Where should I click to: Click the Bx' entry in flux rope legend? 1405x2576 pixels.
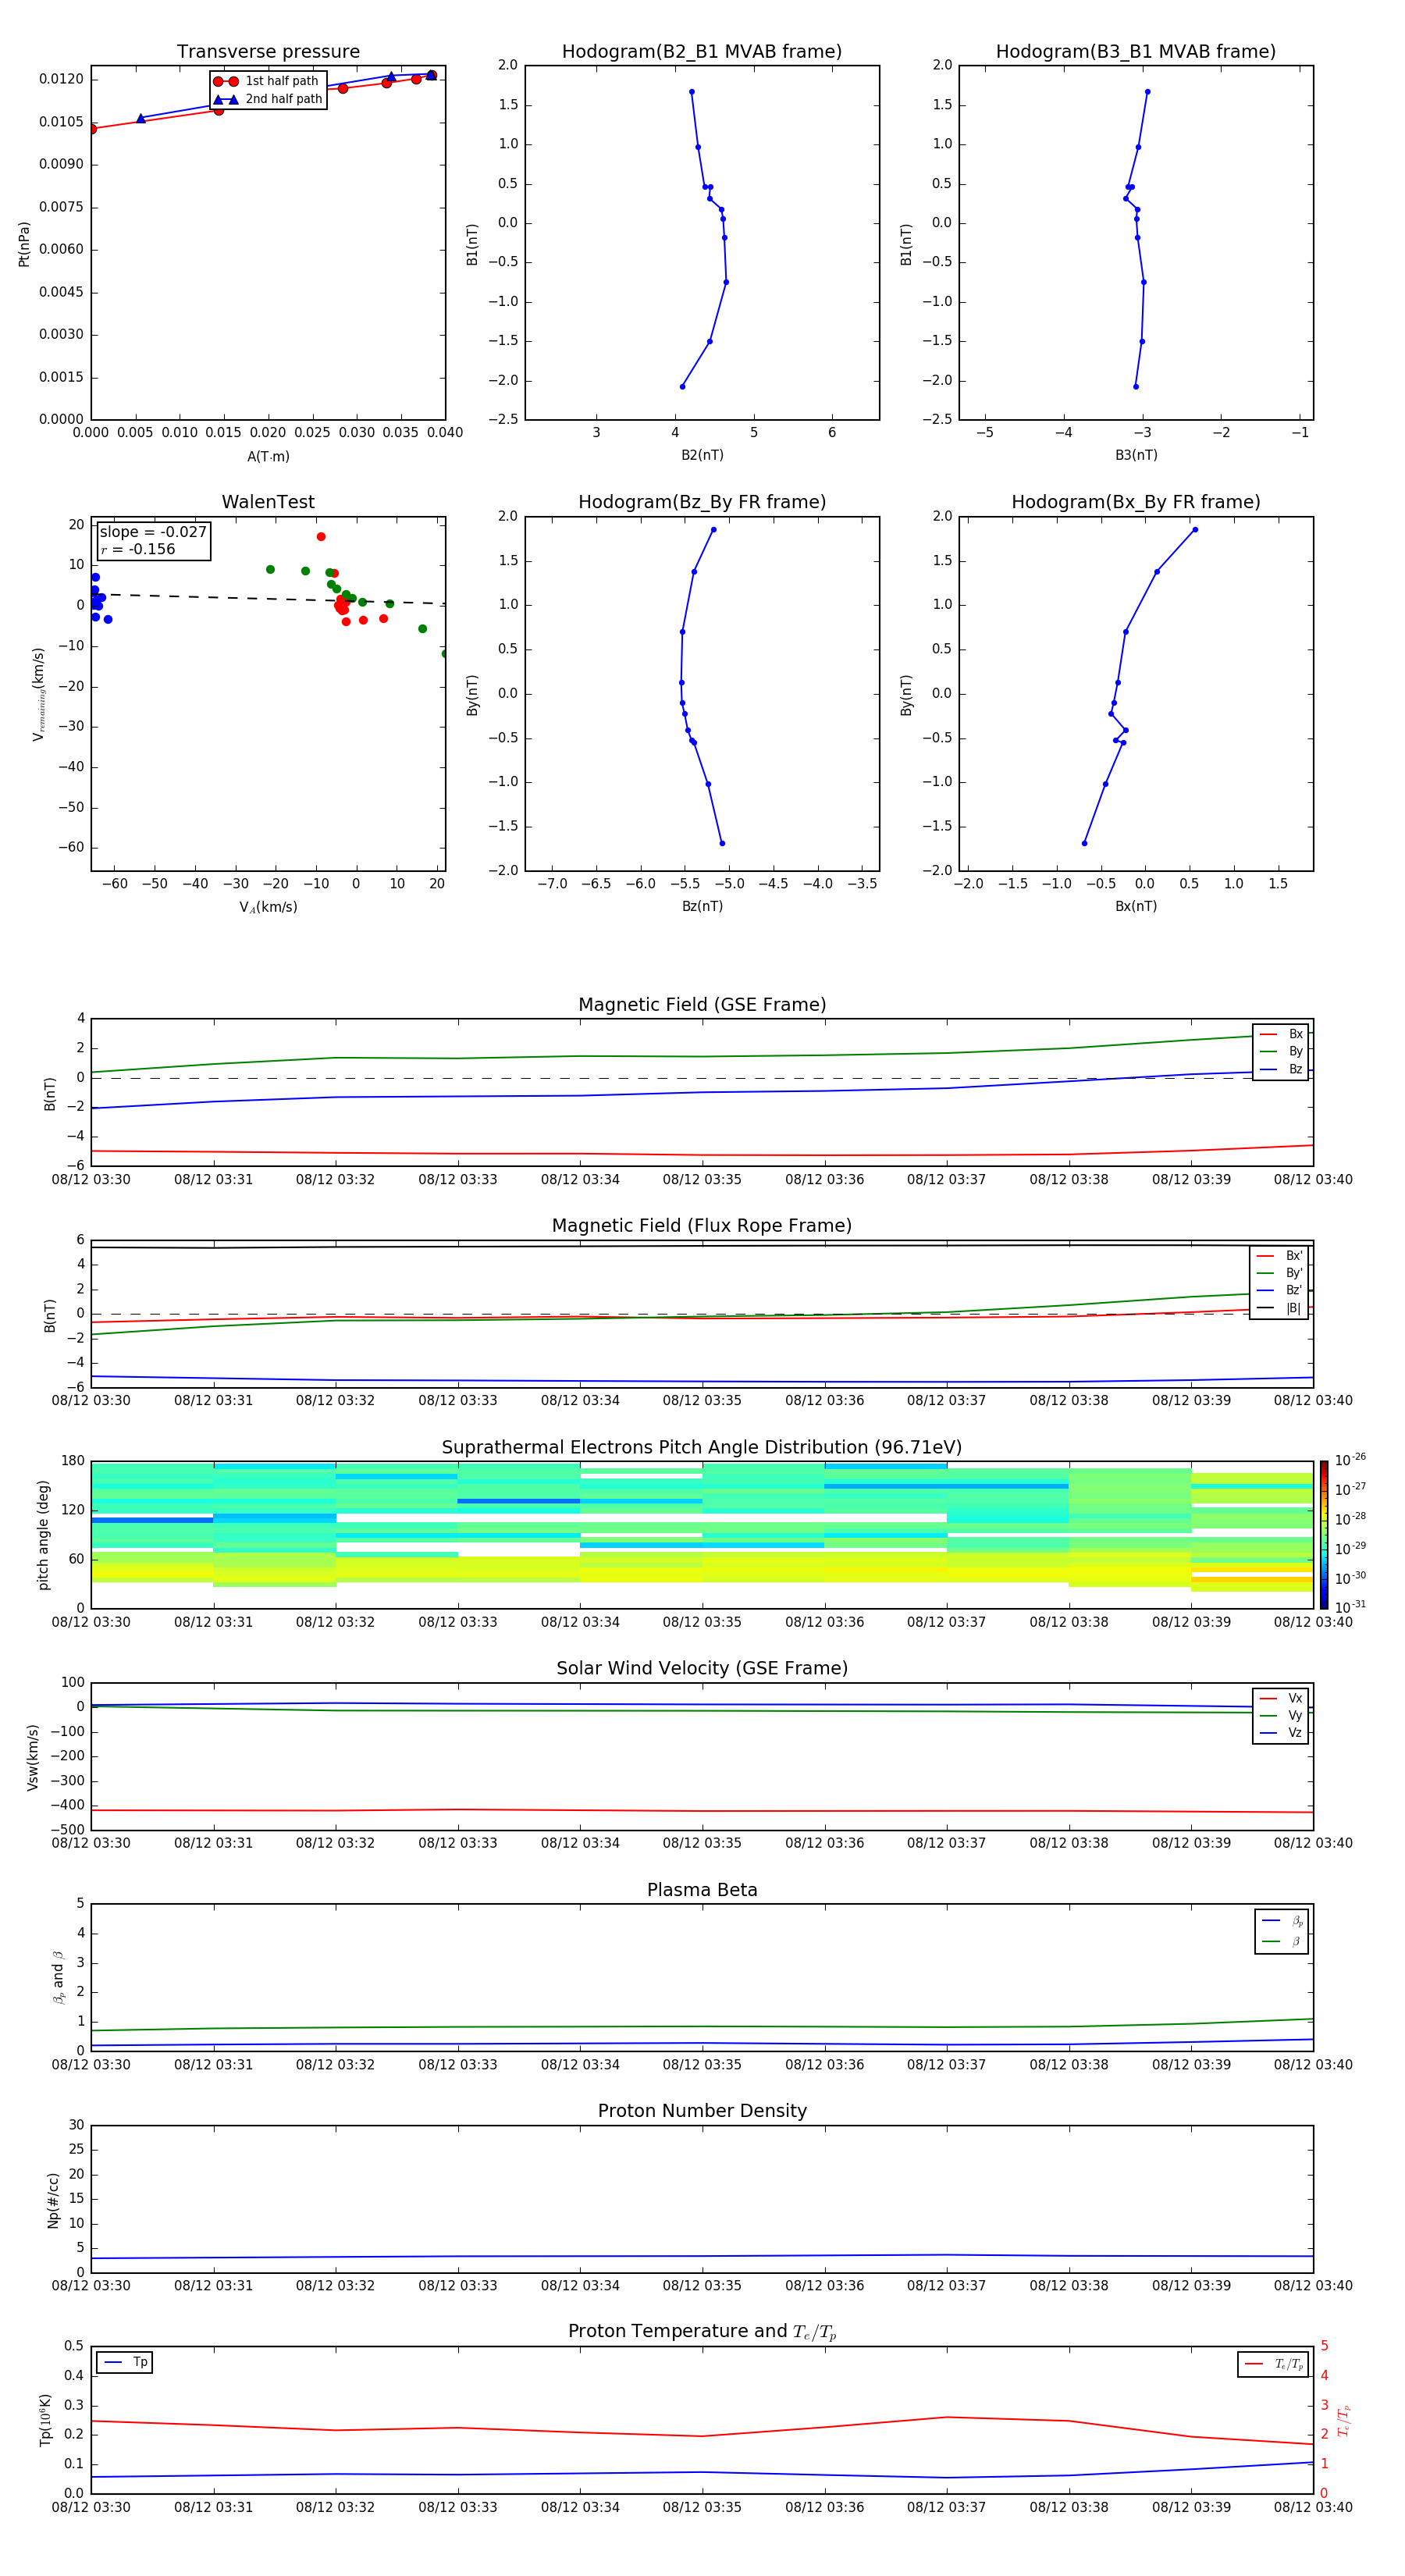[x=1279, y=1256]
